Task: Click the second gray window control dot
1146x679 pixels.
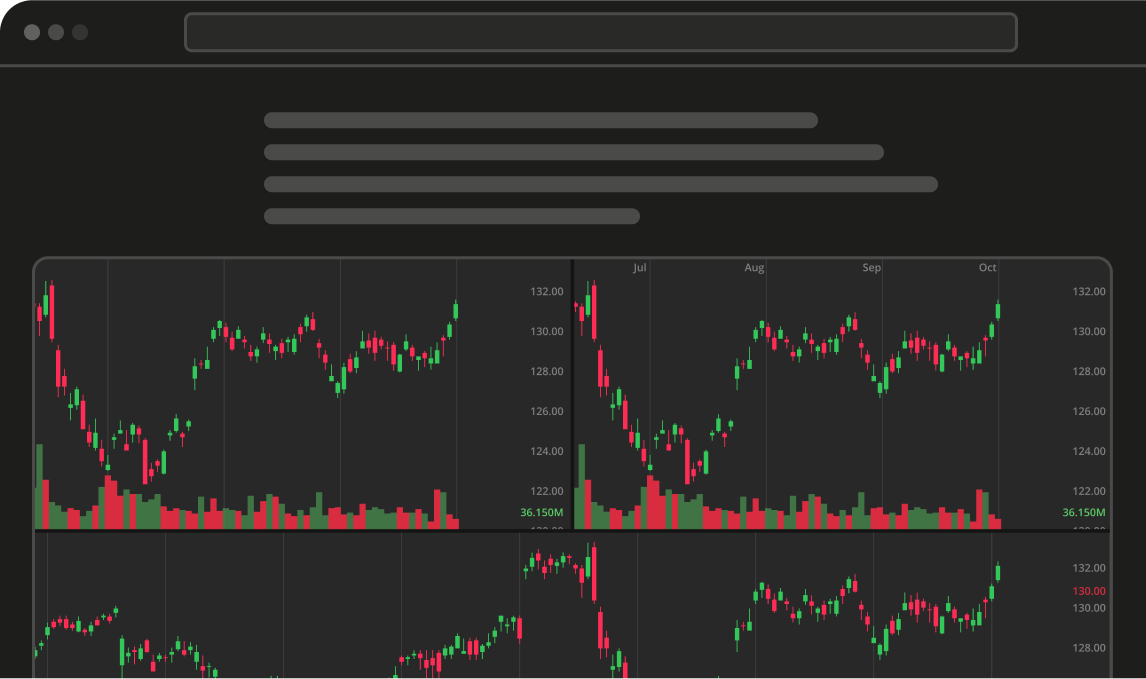Action: click(x=56, y=32)
